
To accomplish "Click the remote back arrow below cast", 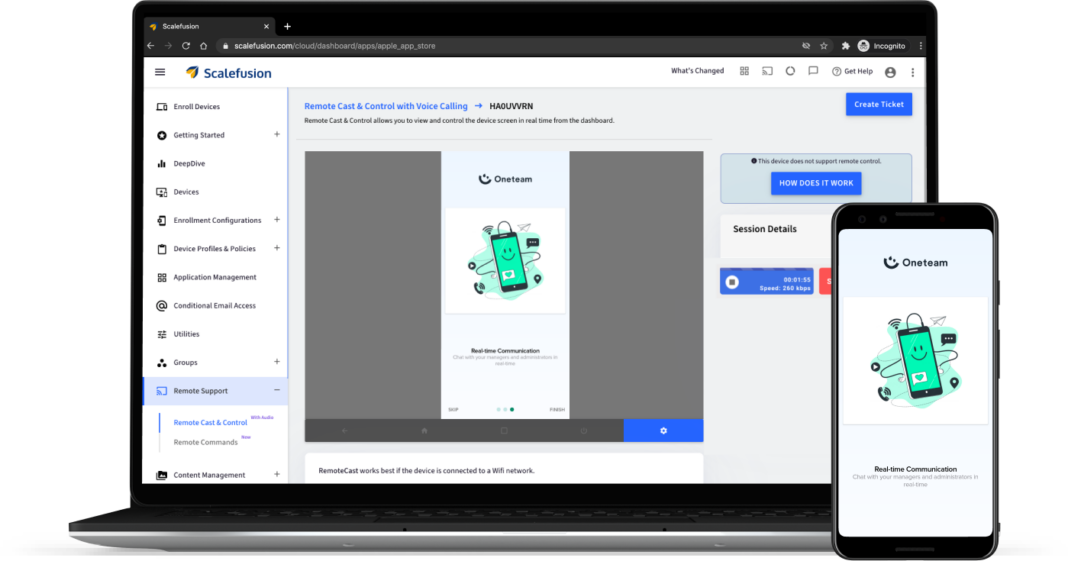I will click(x=345, y=431).
